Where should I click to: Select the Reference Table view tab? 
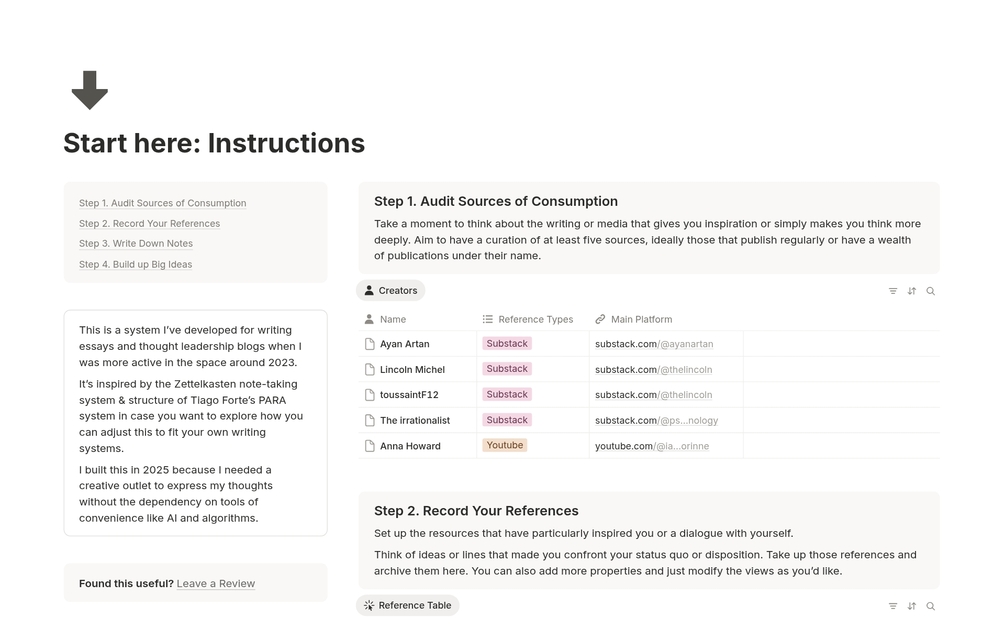point(408,605)
